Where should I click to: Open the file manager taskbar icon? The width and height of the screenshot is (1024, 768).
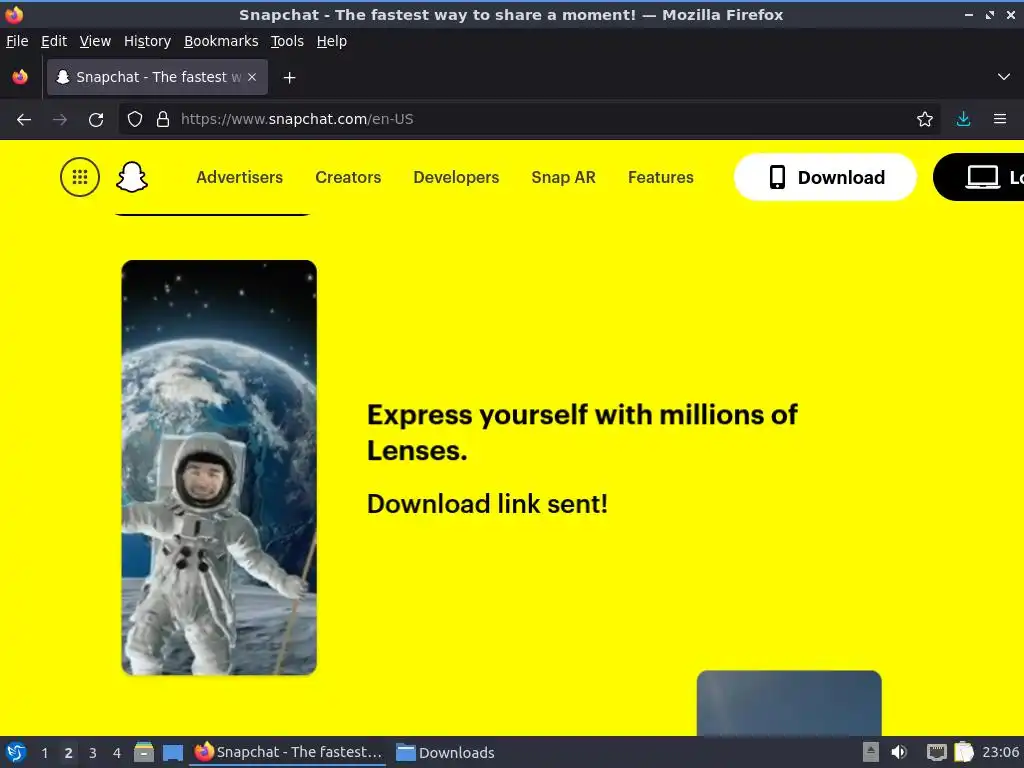tap(144, 752)
